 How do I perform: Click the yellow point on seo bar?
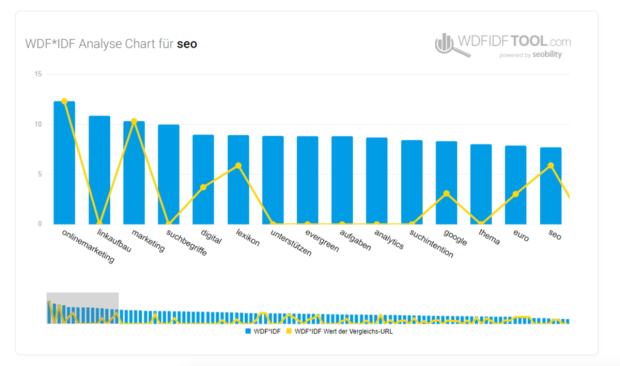pyautogui.click(x=551, y=166)
